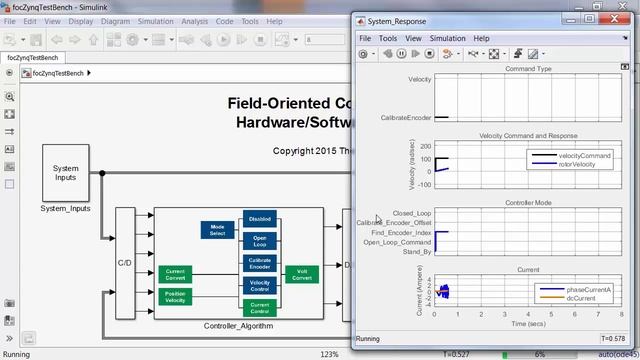640x360 pixels.
Task: Open Simulink Analysis menu
Action: click(194, 21)
